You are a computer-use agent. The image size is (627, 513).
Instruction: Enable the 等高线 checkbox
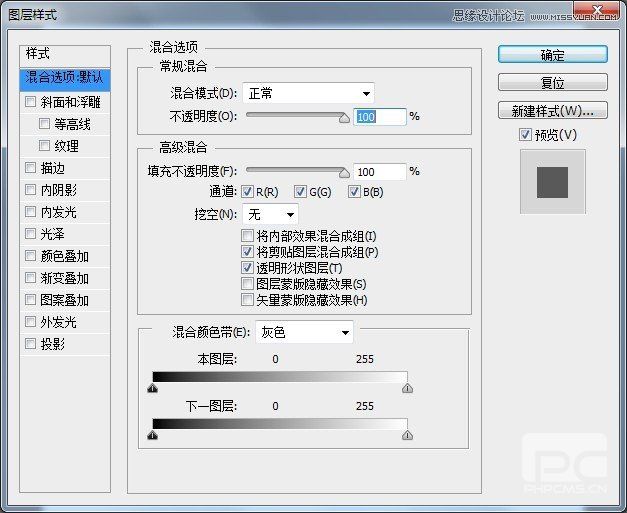(44, 124)
